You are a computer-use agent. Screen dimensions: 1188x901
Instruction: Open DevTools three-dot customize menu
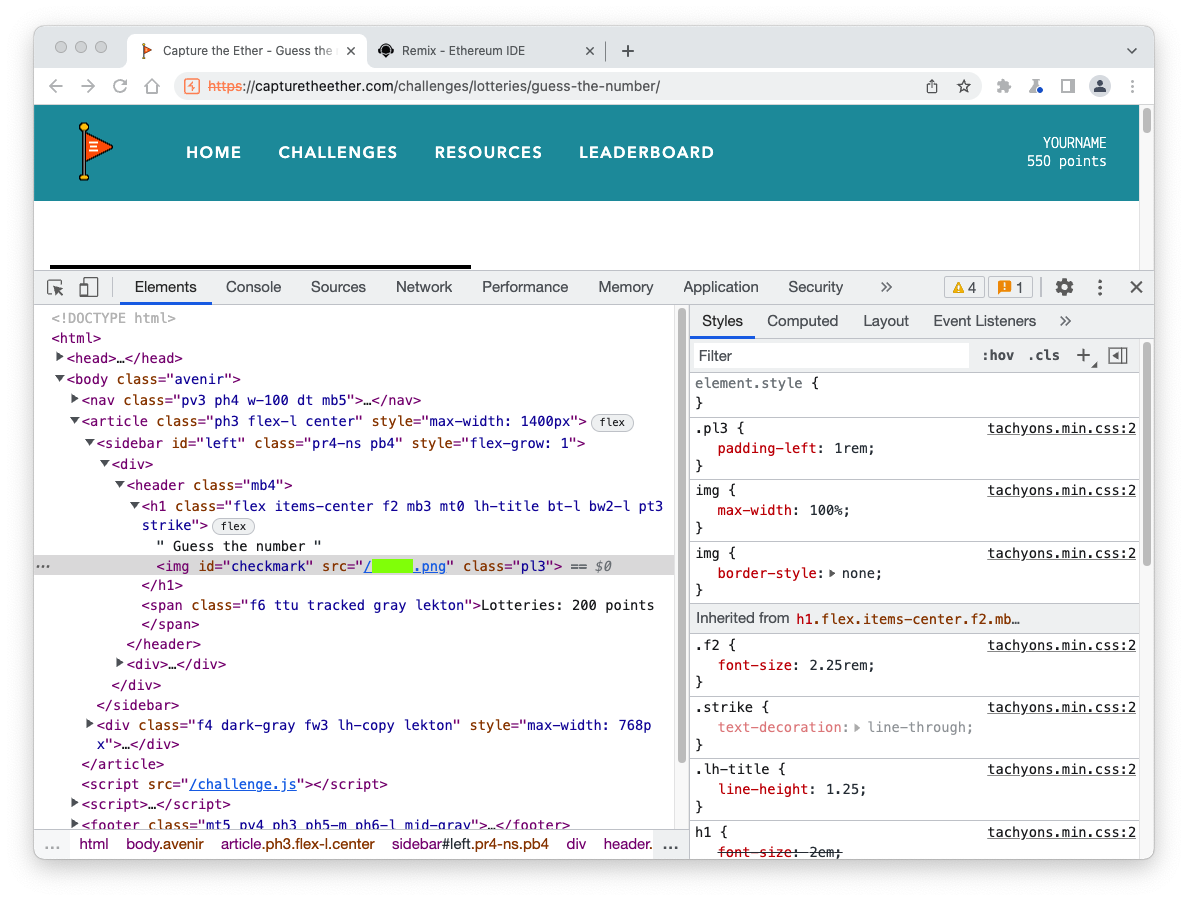tap(1100, 287)
